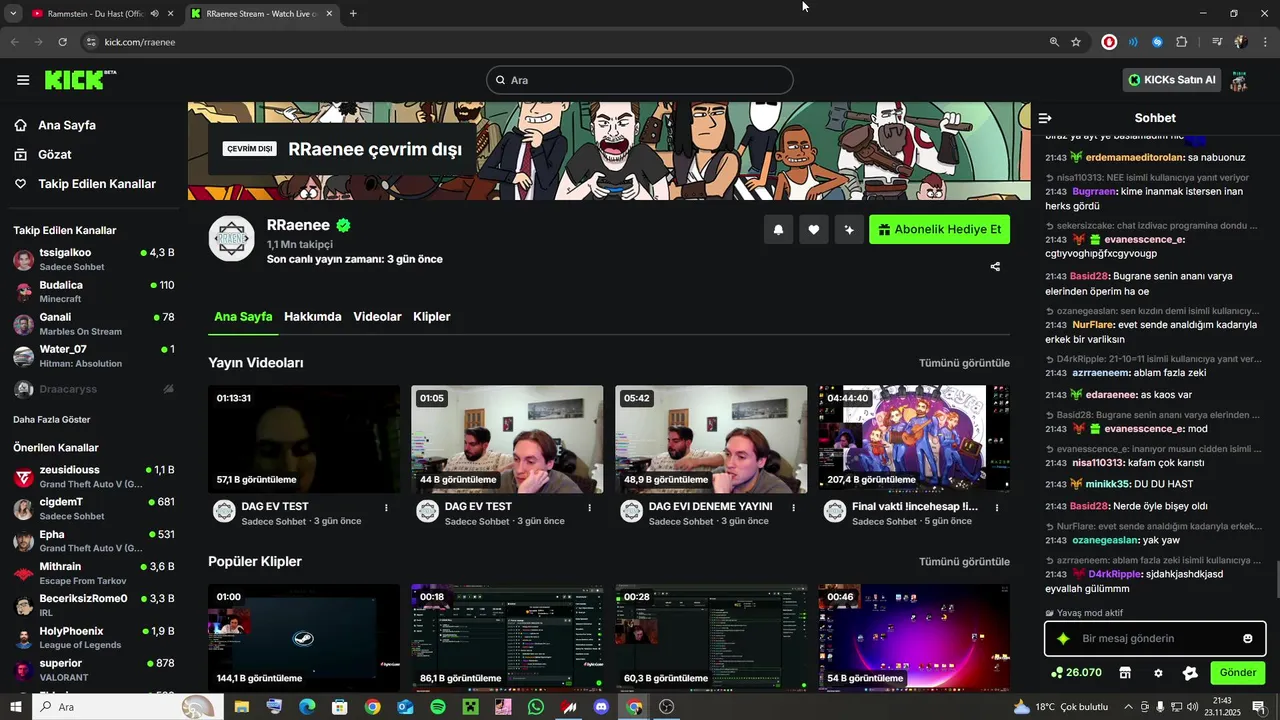Open the Chrome extensions puzzle menu

click(1182, 42)
